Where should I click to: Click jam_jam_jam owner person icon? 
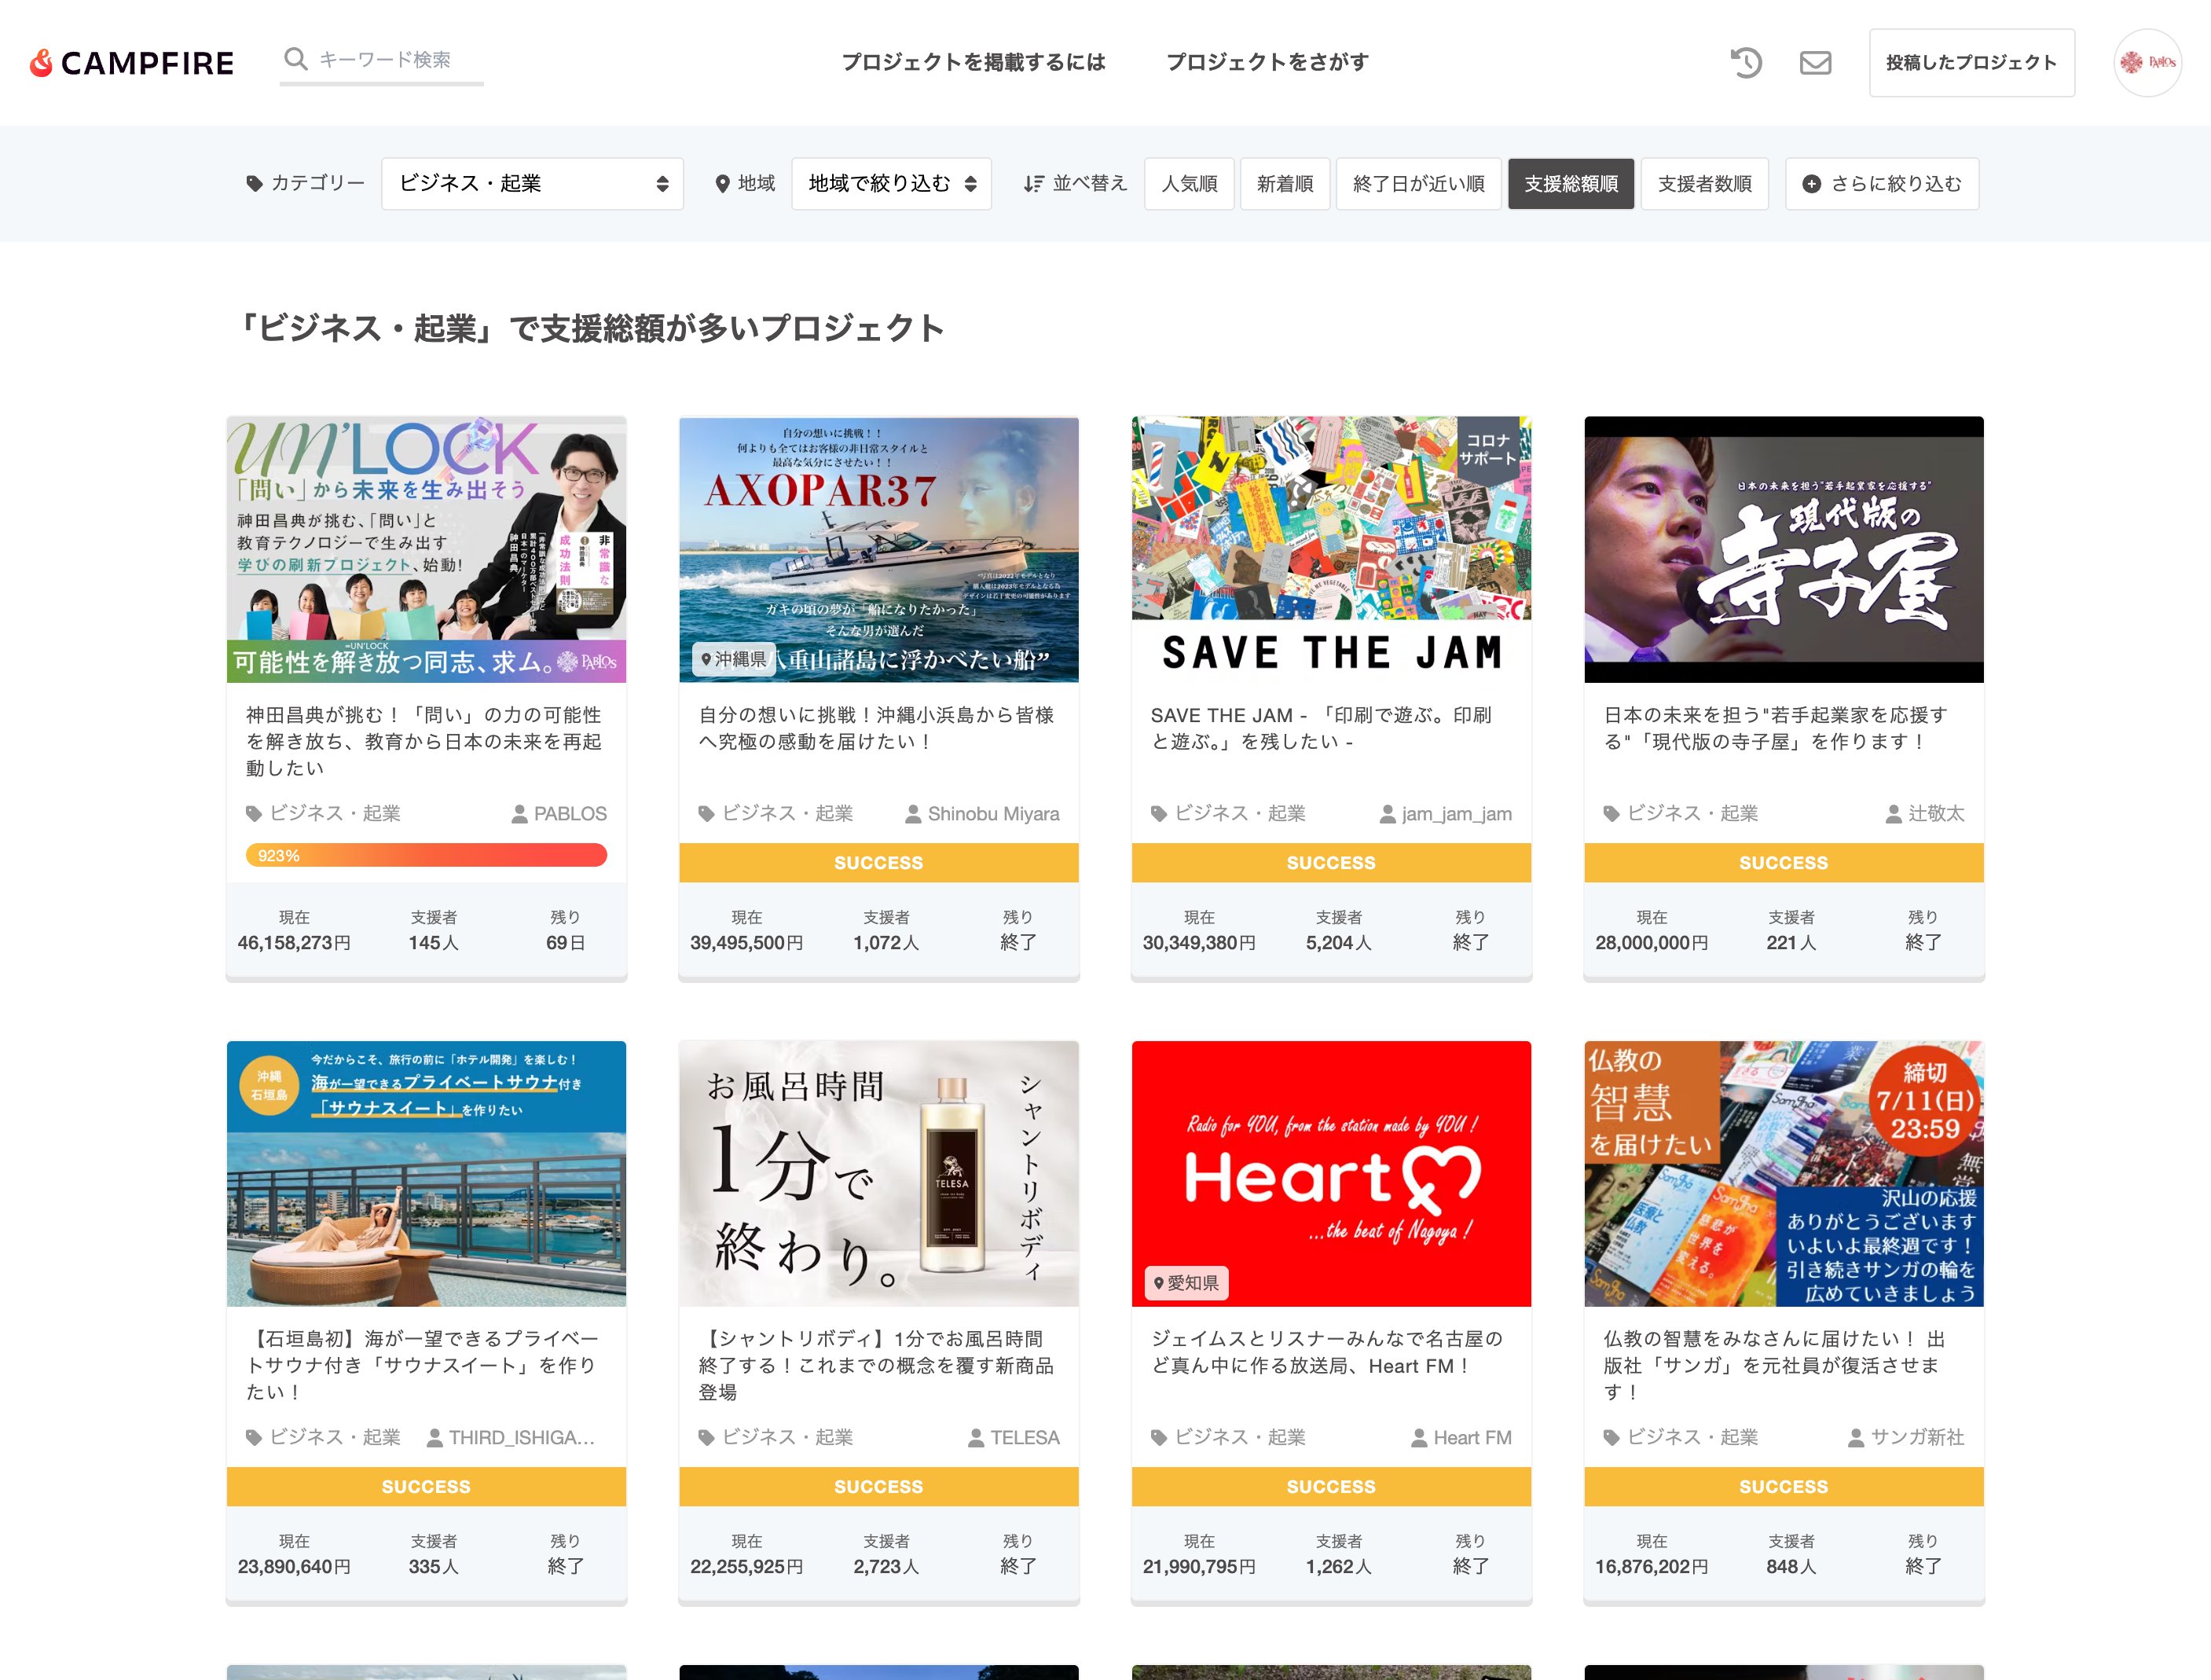point(1387,814)
